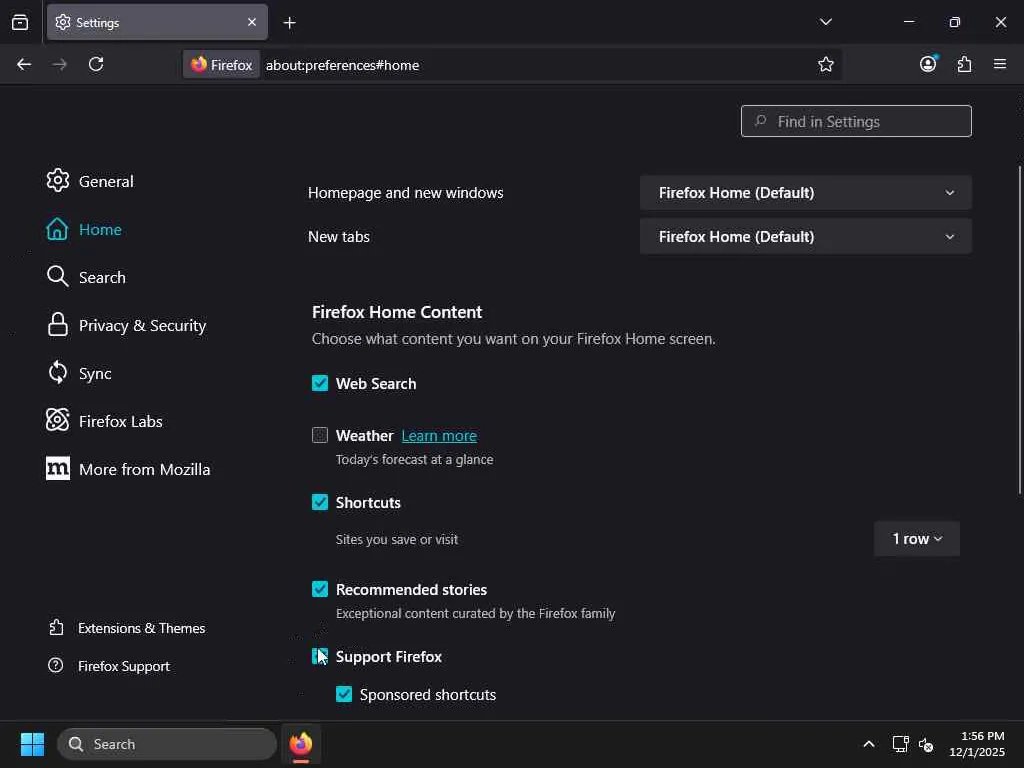1024x768 pixels.
Task: Open the Extensions puzzle icon
Action: [x=964, y=64]
